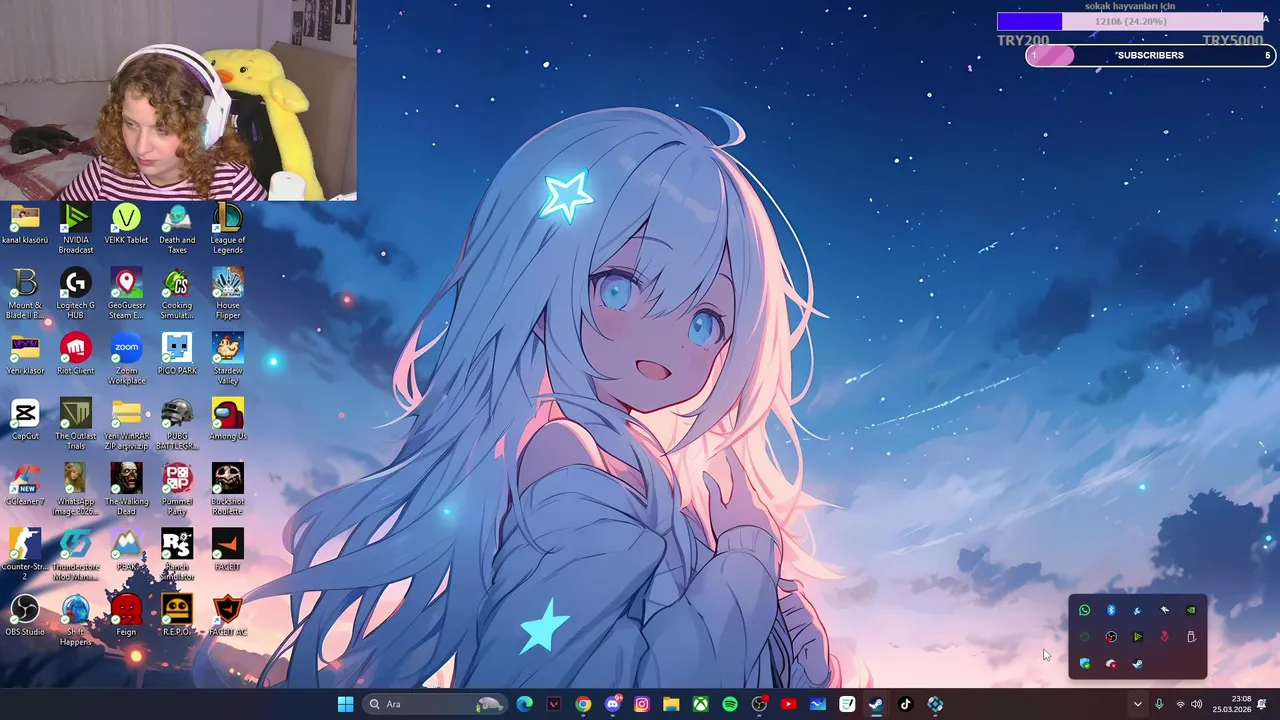Image resolution: width=1280 pixels, height=720 pixels.
Task: Collapse the hidden tray icons chevron
Action: click(1137, 704)
